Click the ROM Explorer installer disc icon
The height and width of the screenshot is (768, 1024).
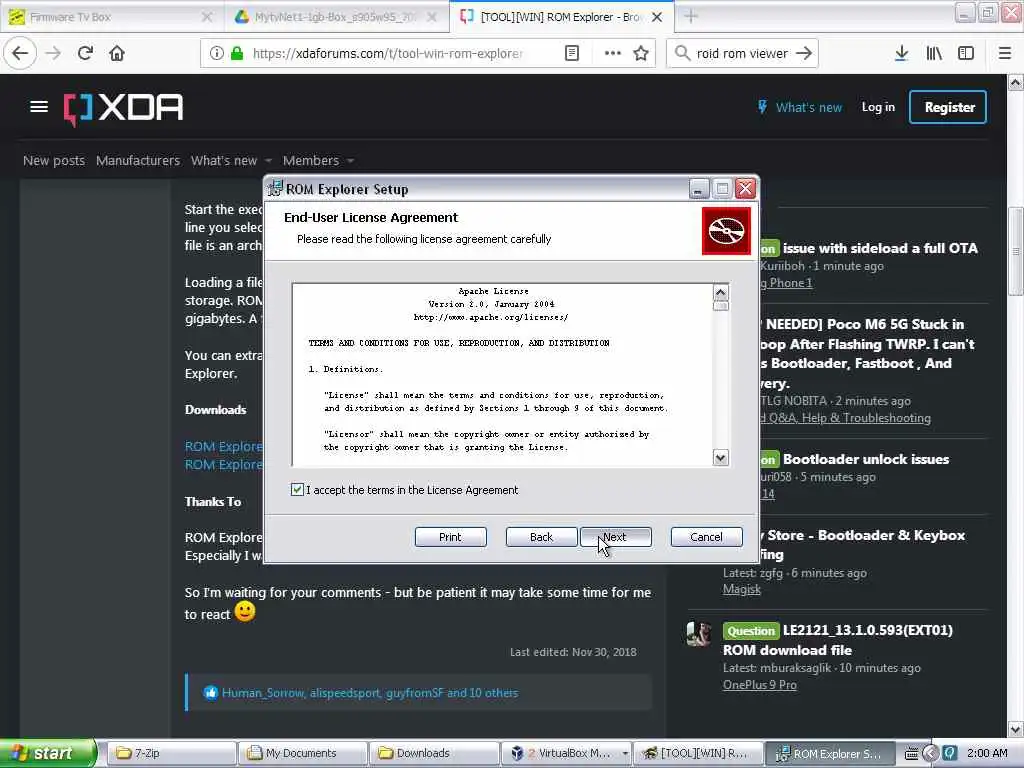pos(726,231)
